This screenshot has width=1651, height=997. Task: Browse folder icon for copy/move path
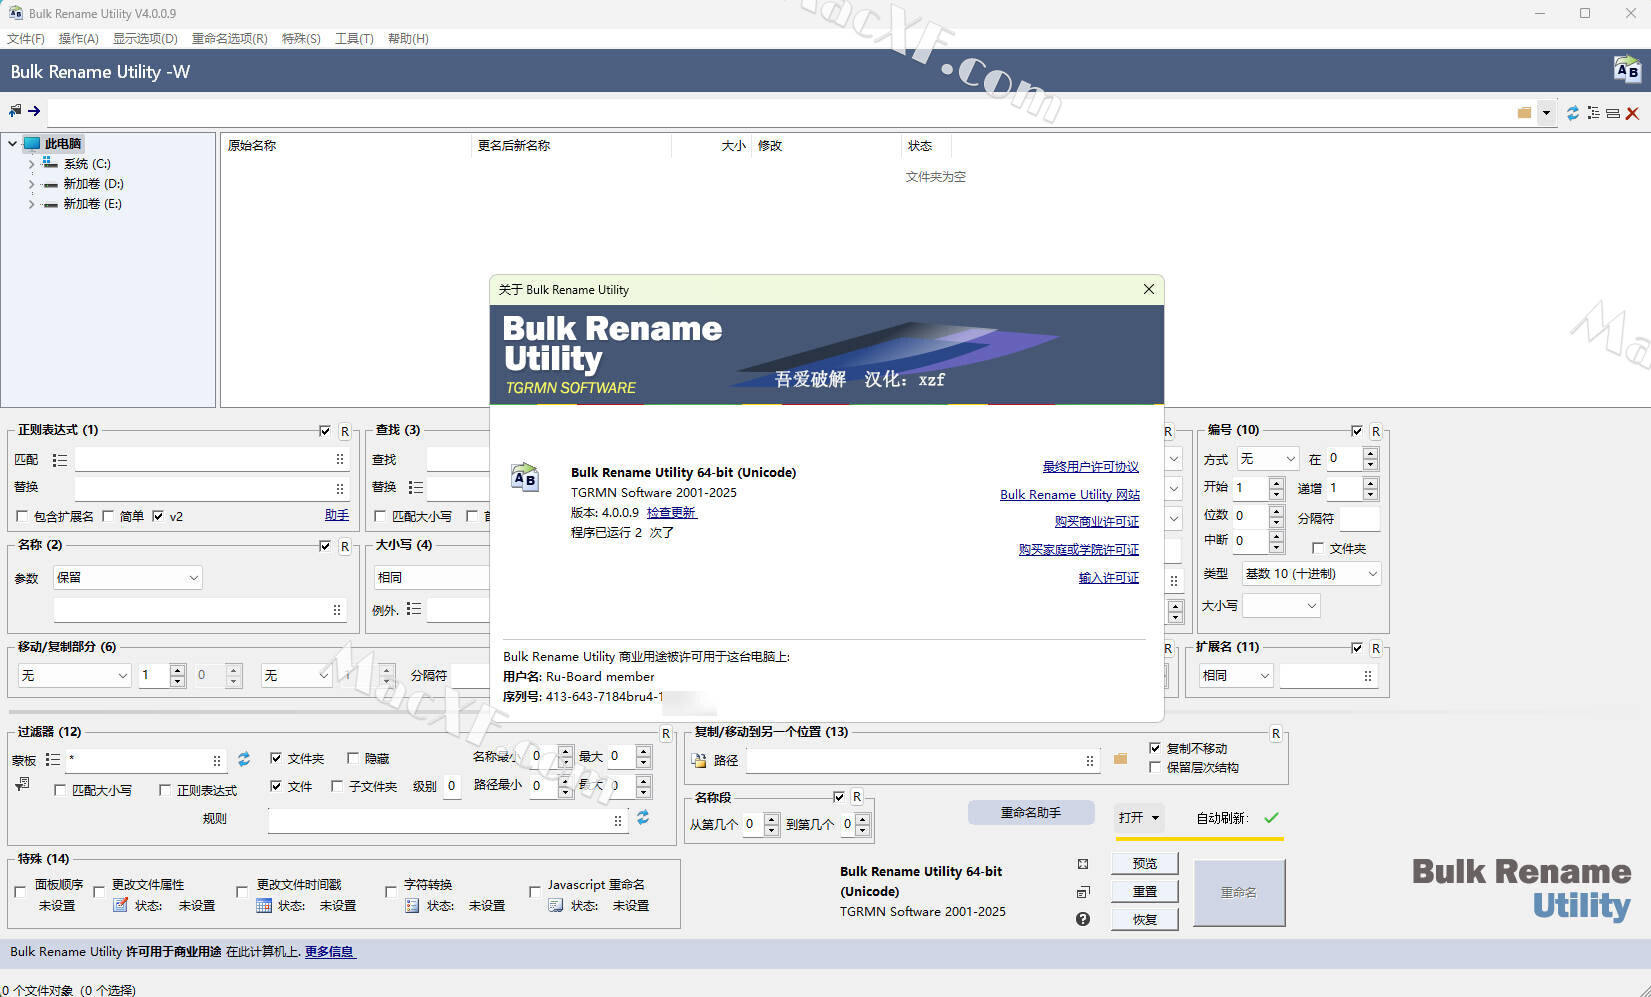pyautogui.click(x=1120, y=759)
